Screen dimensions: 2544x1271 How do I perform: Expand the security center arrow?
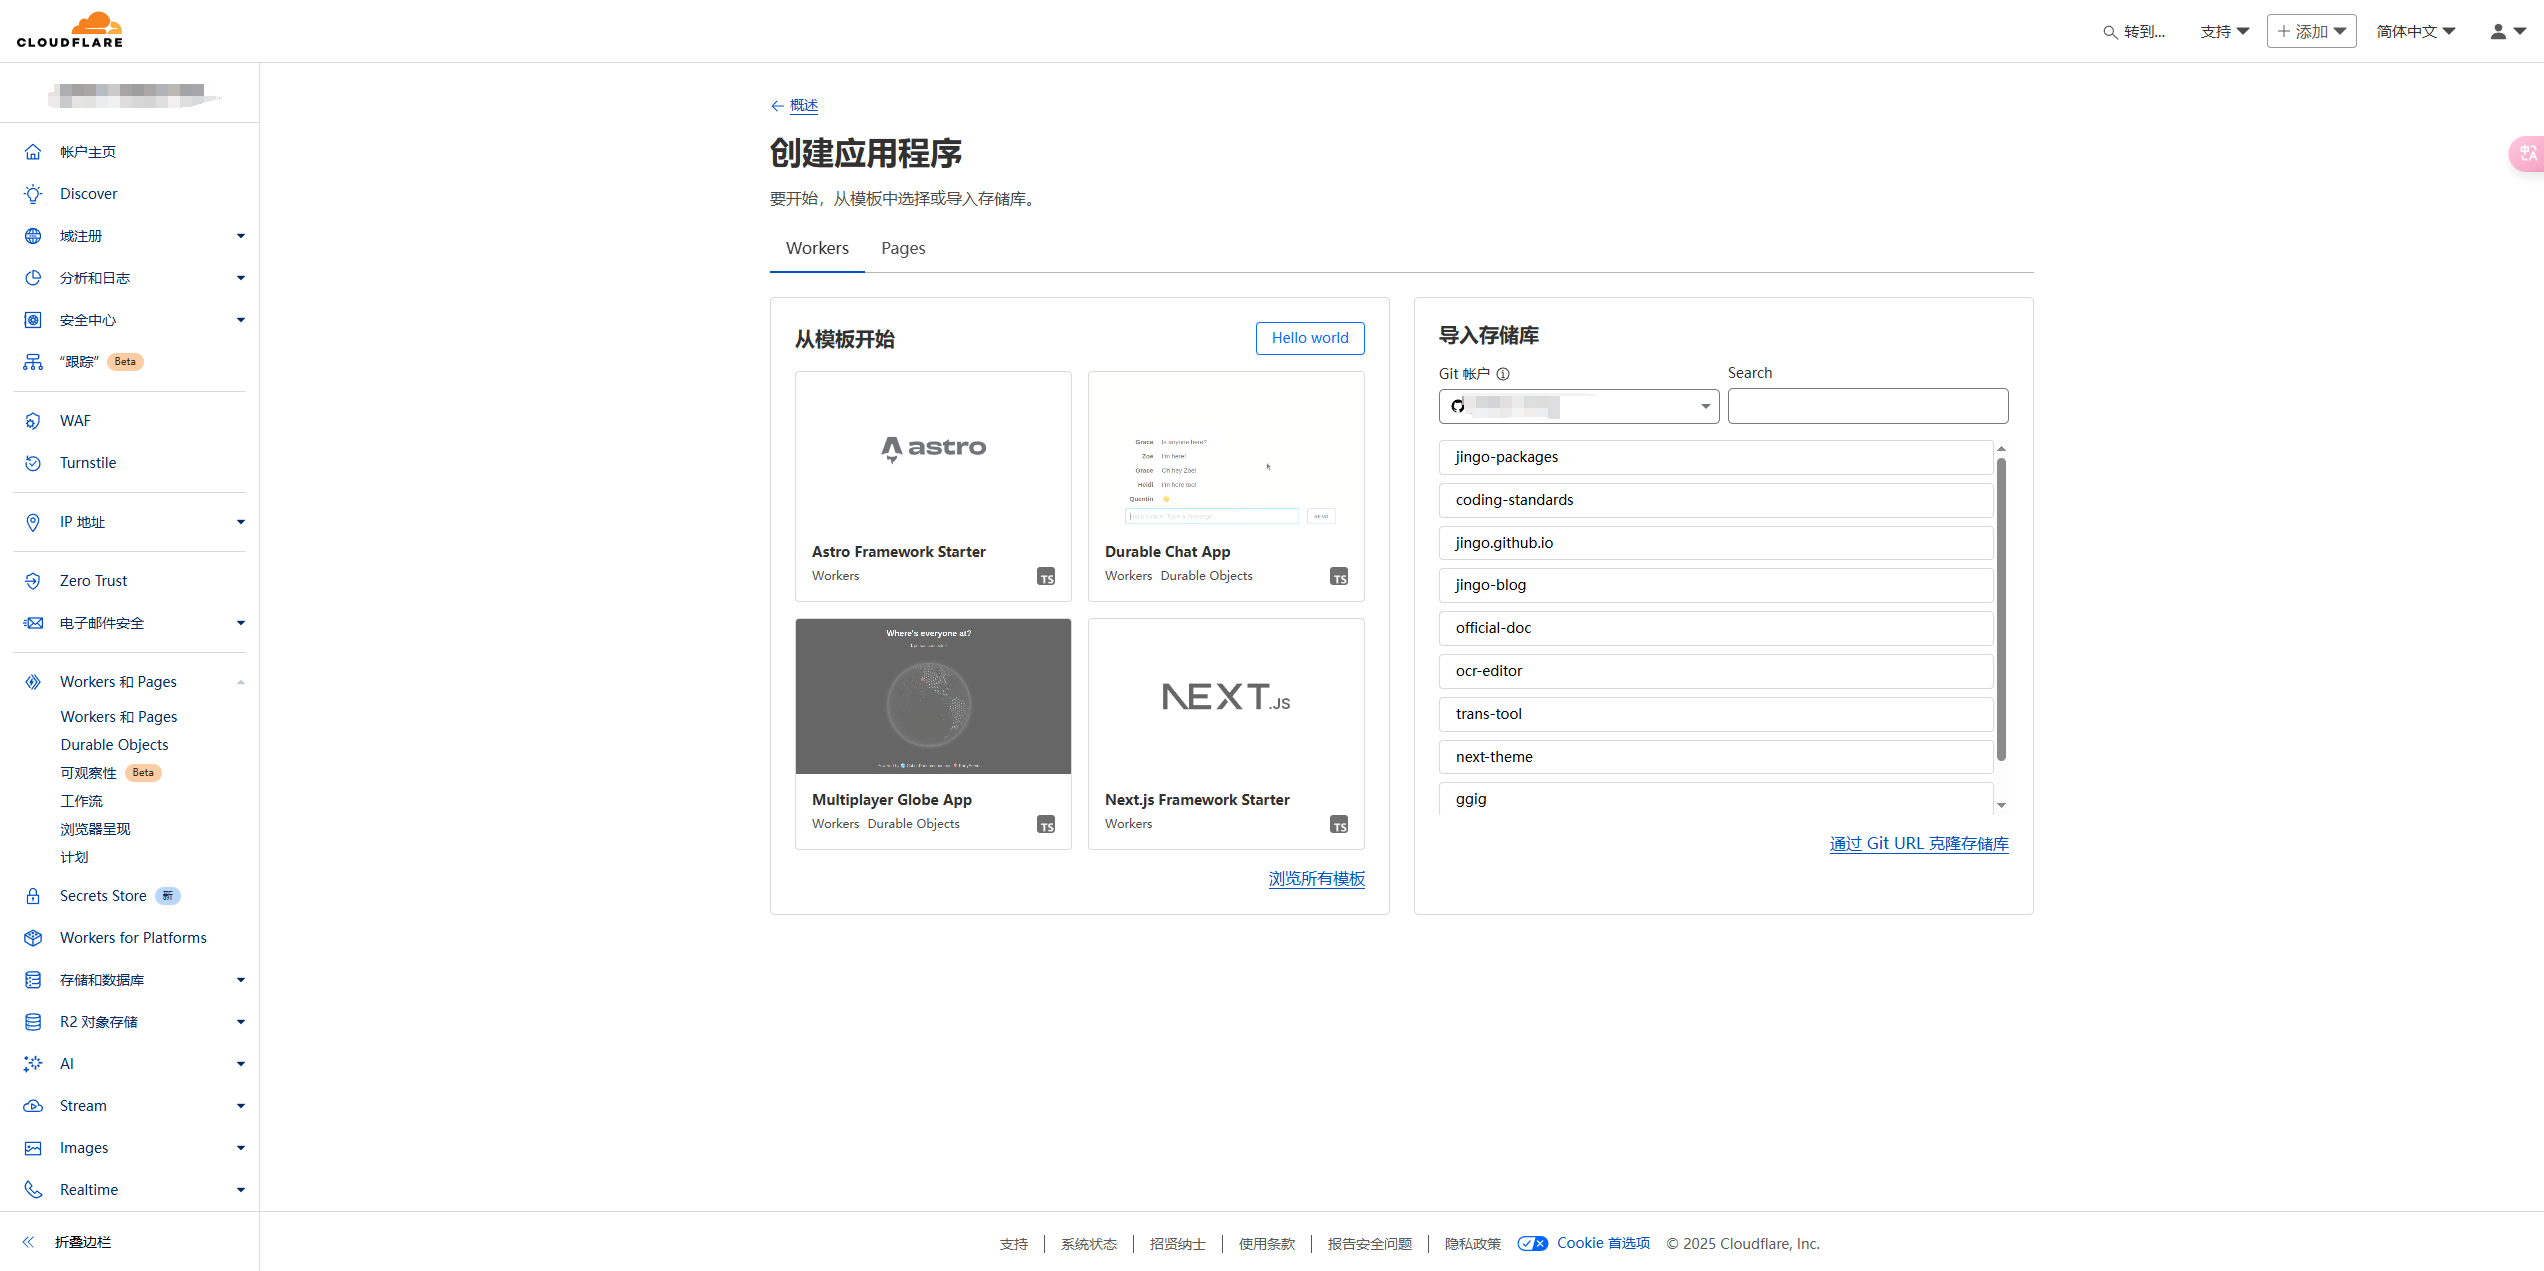240,320
